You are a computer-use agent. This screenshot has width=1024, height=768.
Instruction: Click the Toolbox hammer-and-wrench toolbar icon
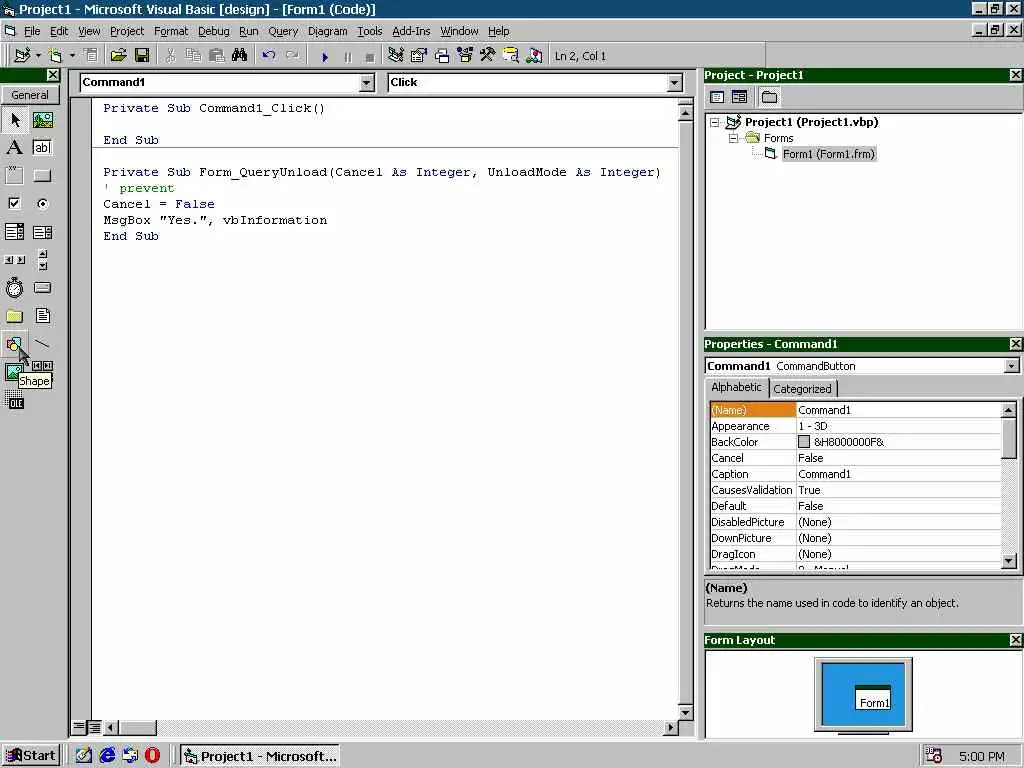[488, 56]
